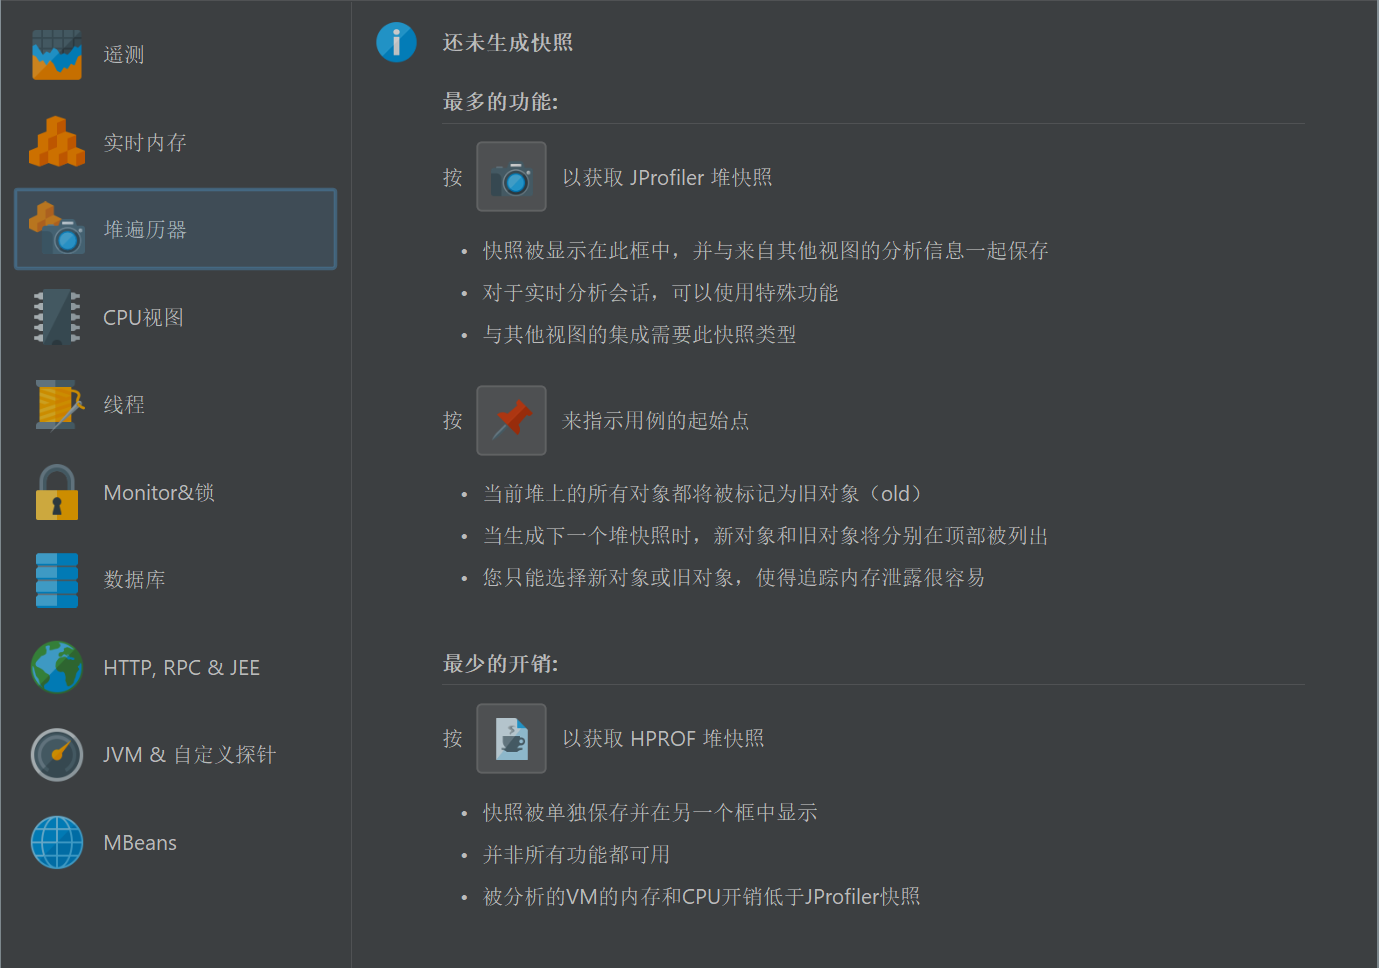
Task: Click the gauge icon for JVM & 自定义探针
Action: 57,755
